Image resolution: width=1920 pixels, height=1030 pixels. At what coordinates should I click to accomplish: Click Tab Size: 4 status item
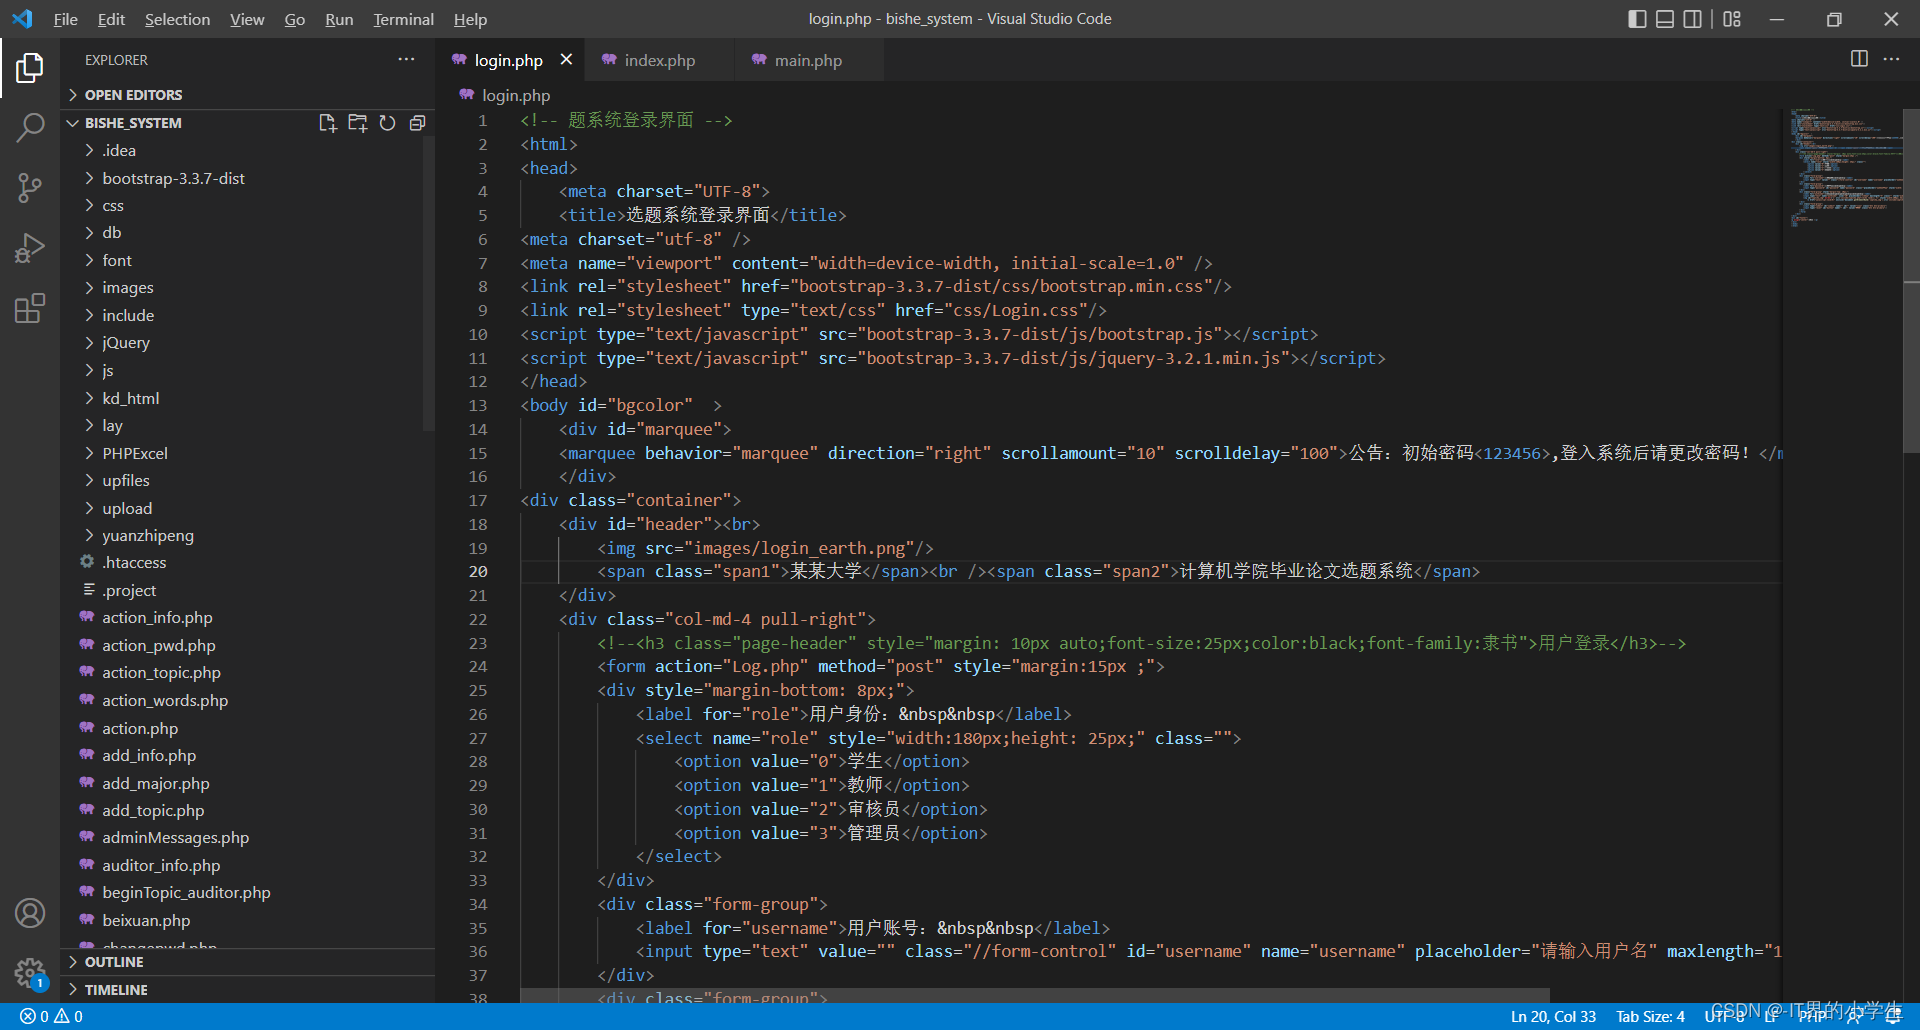coord(1650,1016)
